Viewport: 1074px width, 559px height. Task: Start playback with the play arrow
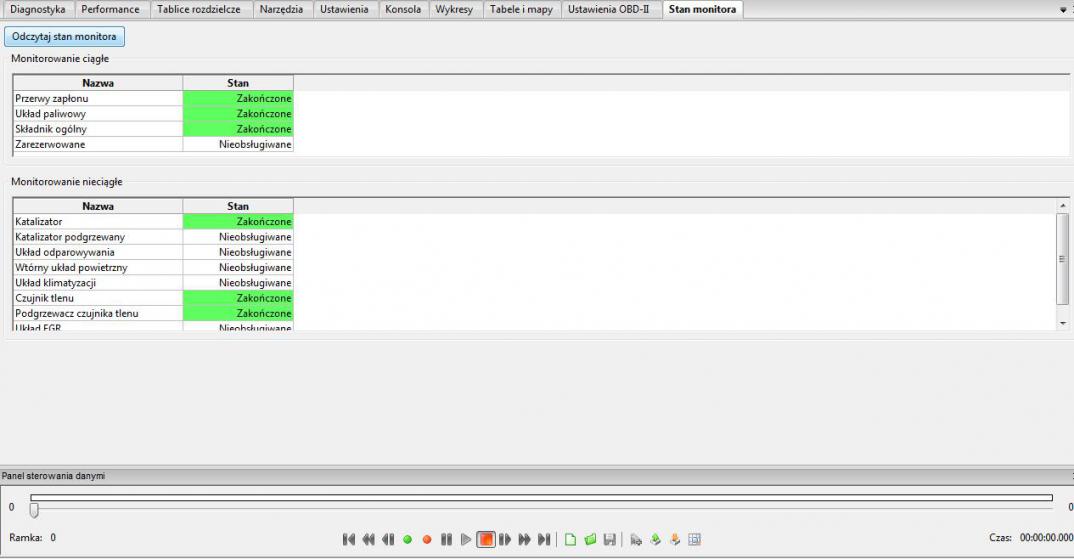coord(466,540)
